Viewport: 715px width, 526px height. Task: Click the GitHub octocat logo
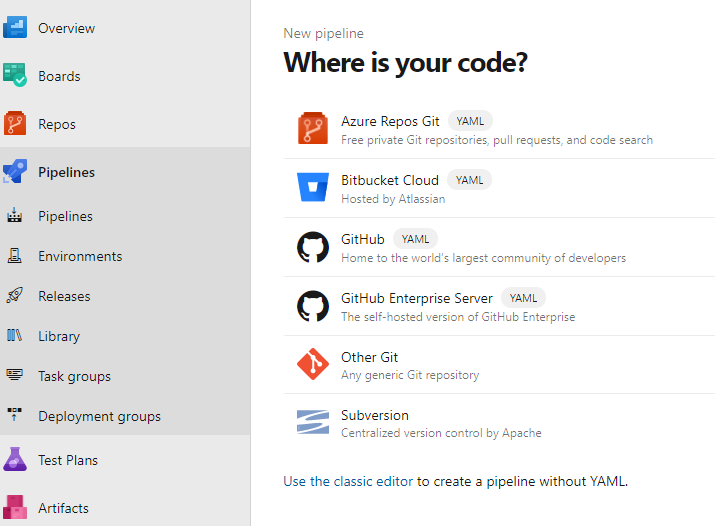click(313, 247)
